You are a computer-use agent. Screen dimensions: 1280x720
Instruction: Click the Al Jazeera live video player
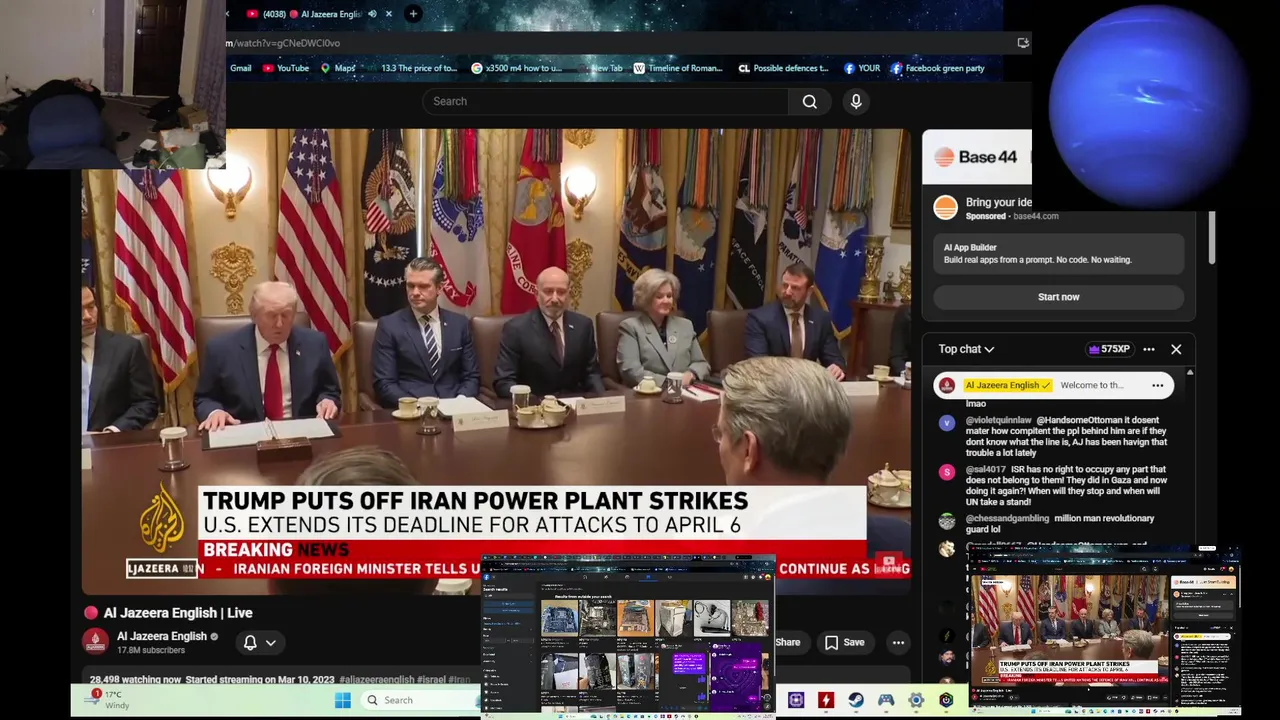[496, 361]
